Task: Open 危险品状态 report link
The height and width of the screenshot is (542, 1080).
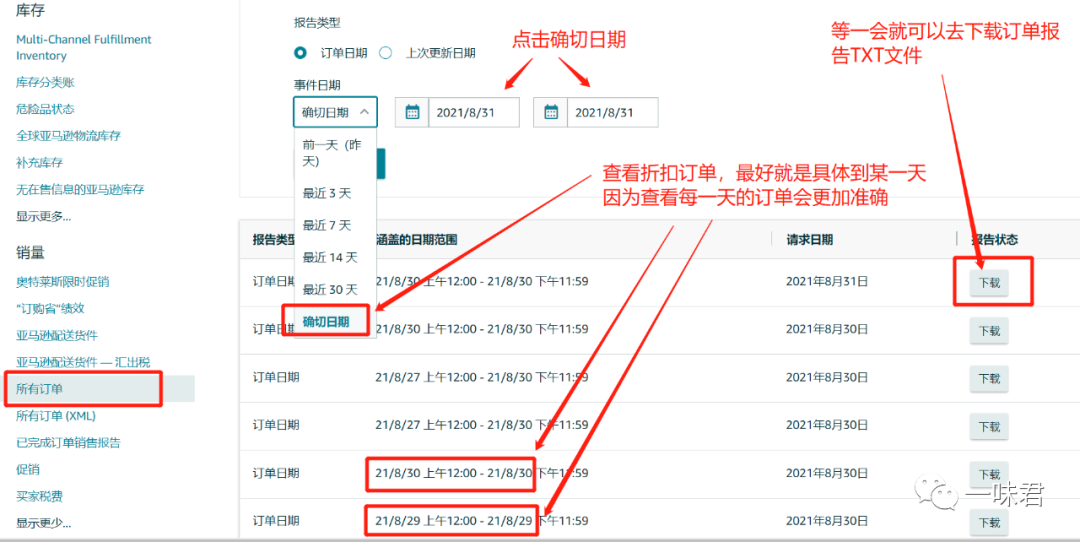Action: click(45, 109)
